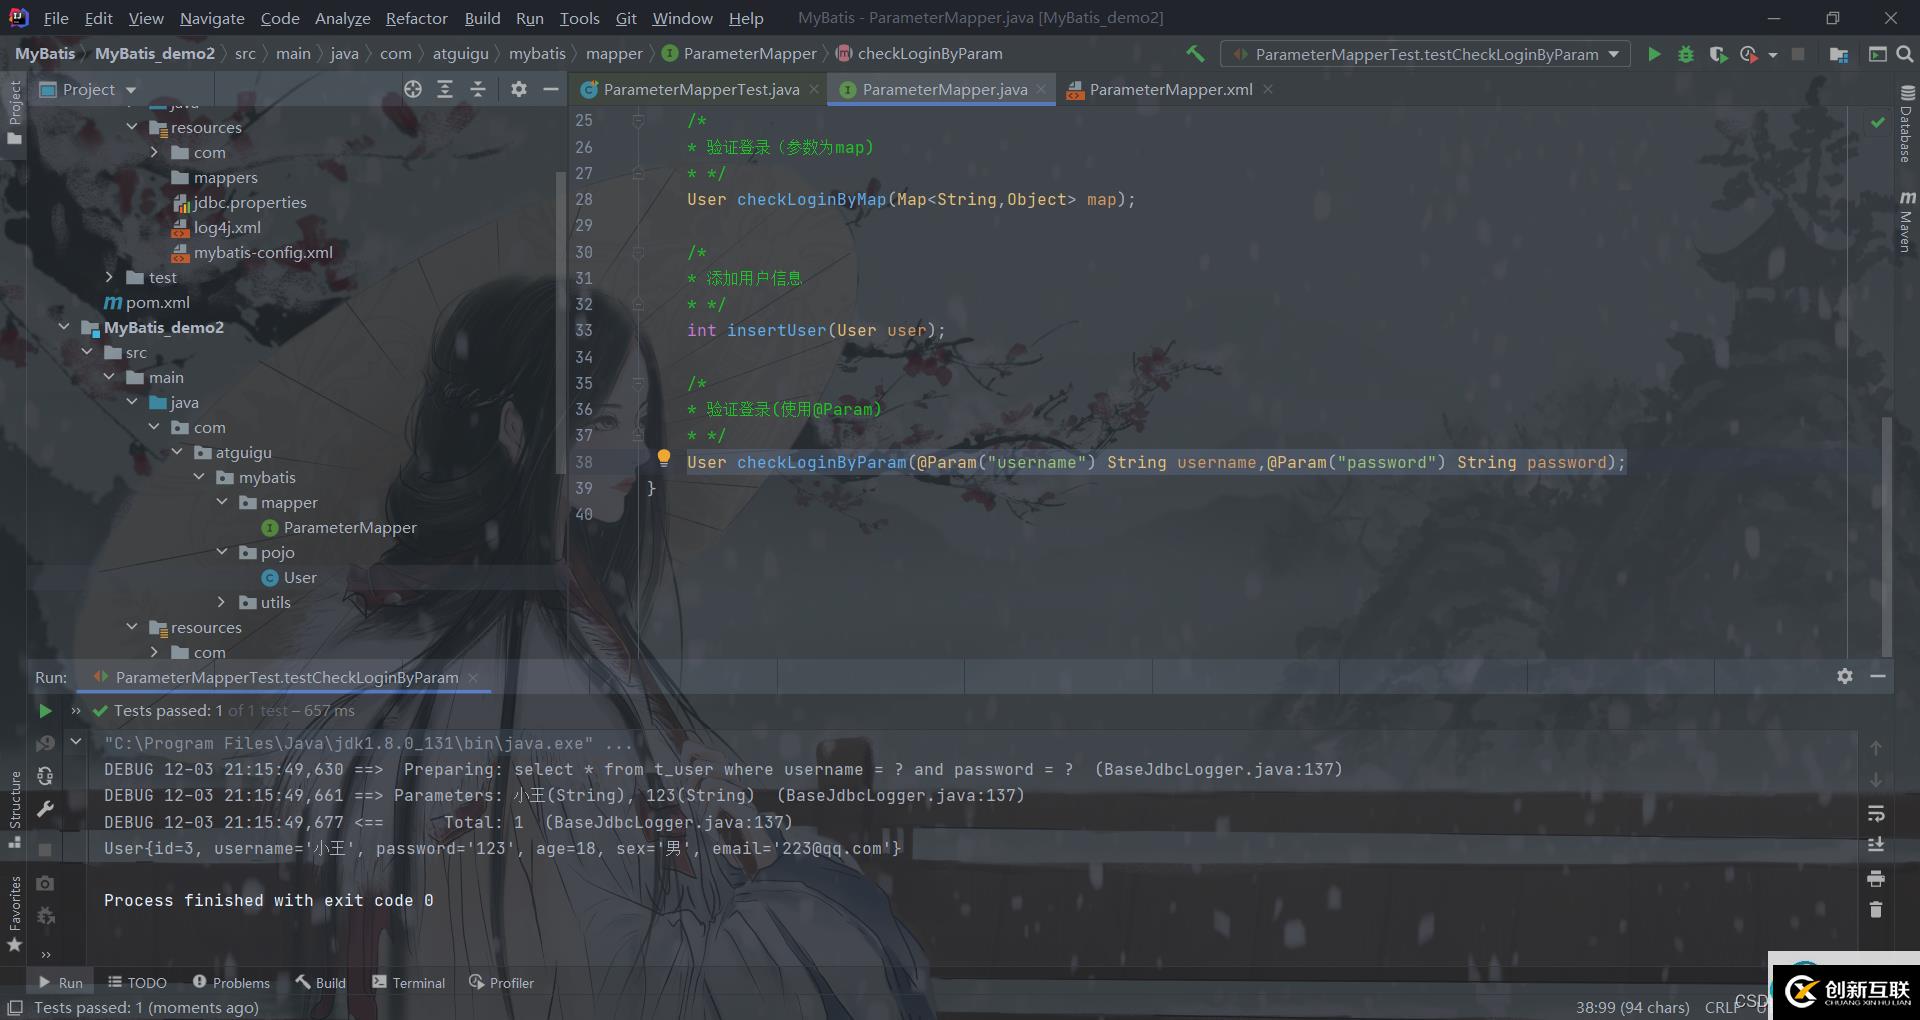Click the stop button in Run sidebar
This screenshot has width=1920, height=1020.
click(x=45, y=849)
